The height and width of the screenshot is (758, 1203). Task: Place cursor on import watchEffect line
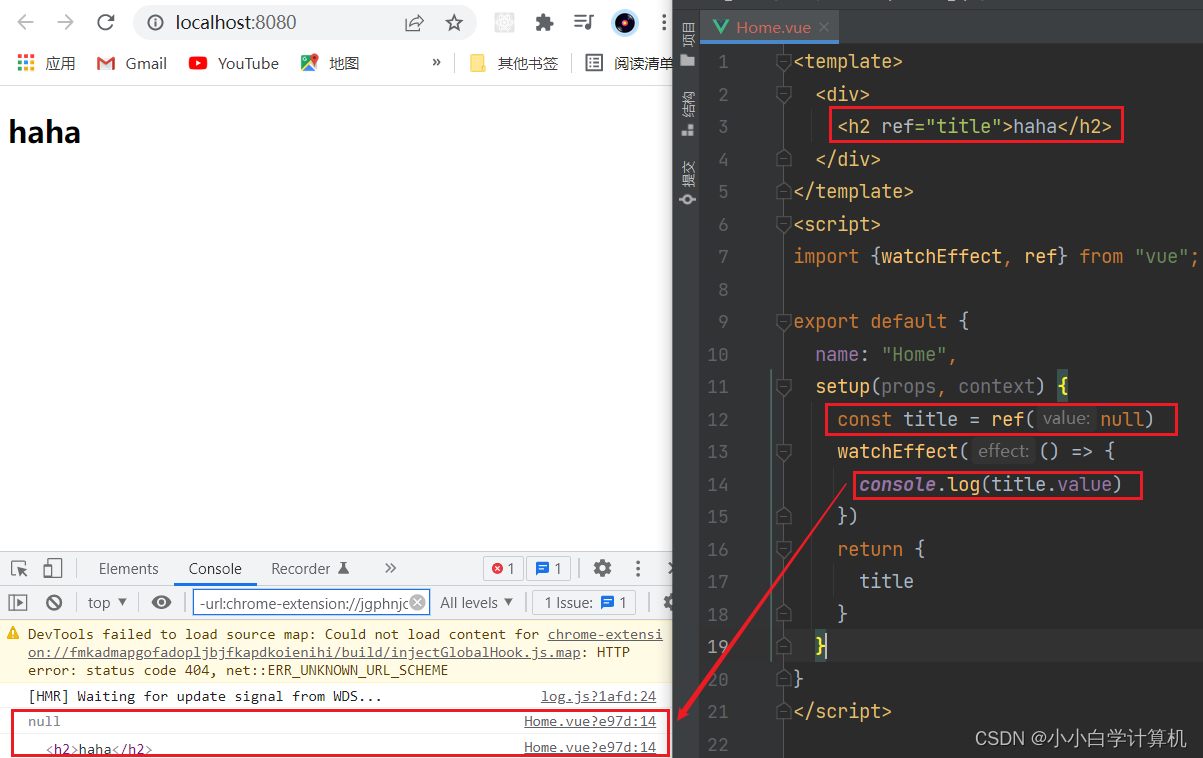(996, 257)
